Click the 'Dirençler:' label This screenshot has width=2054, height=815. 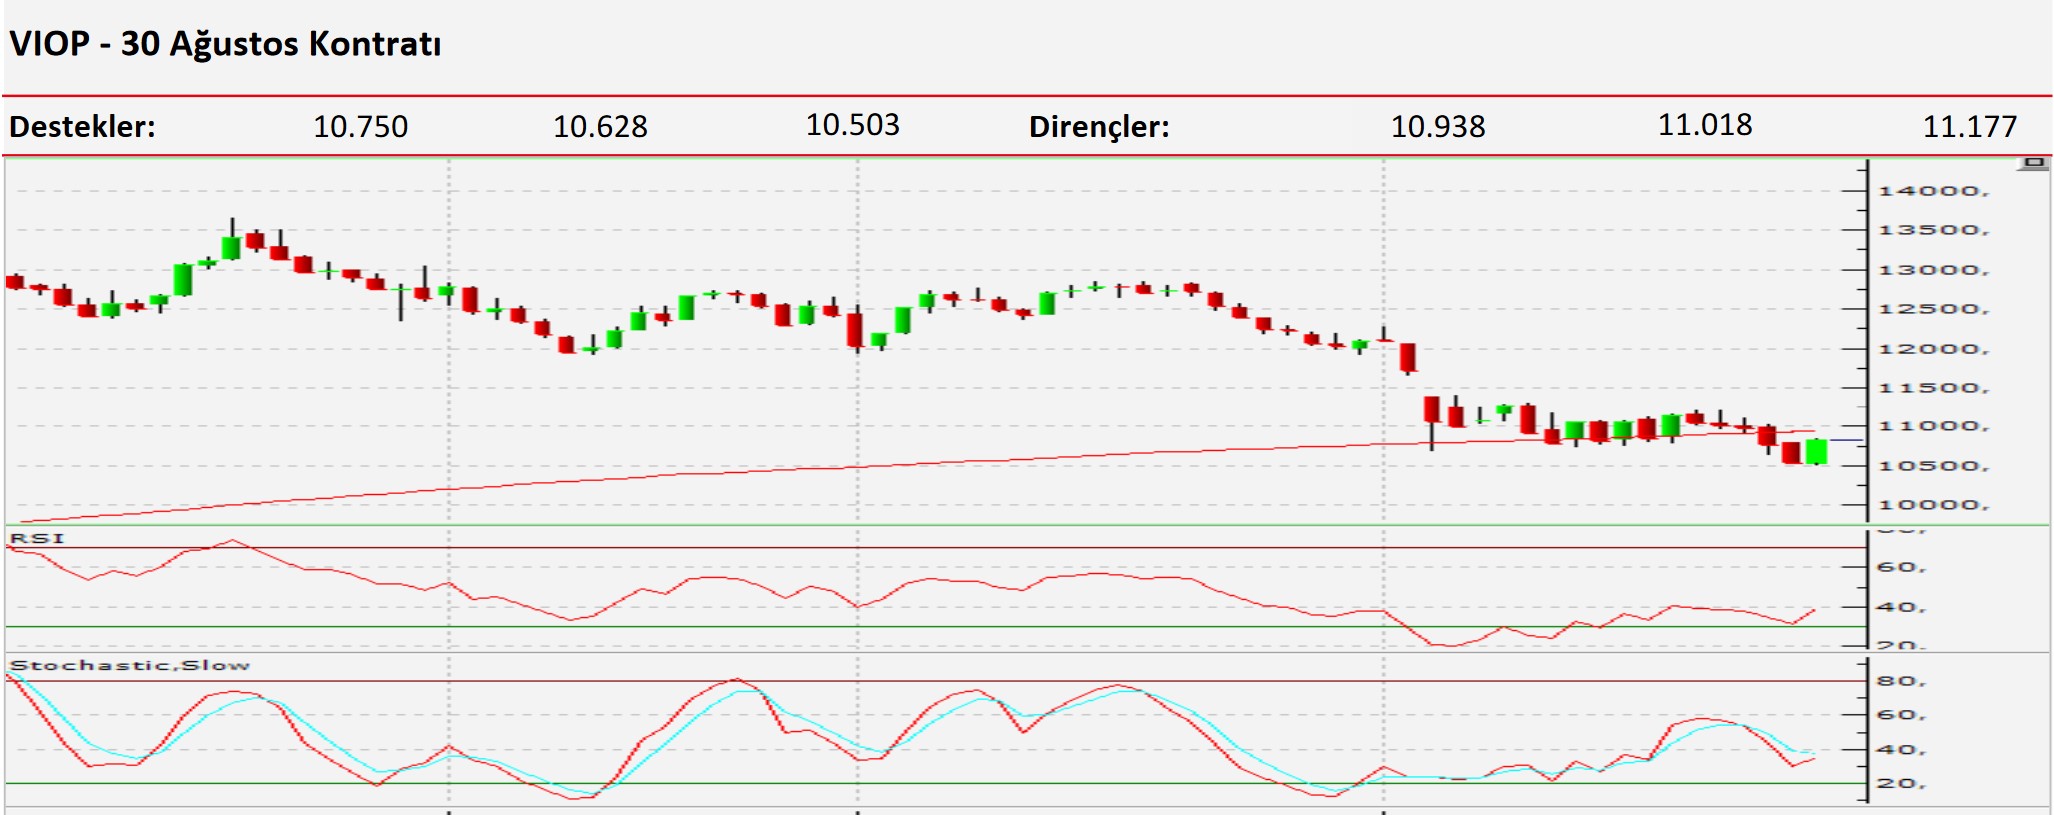click(x=1099, y=127)
